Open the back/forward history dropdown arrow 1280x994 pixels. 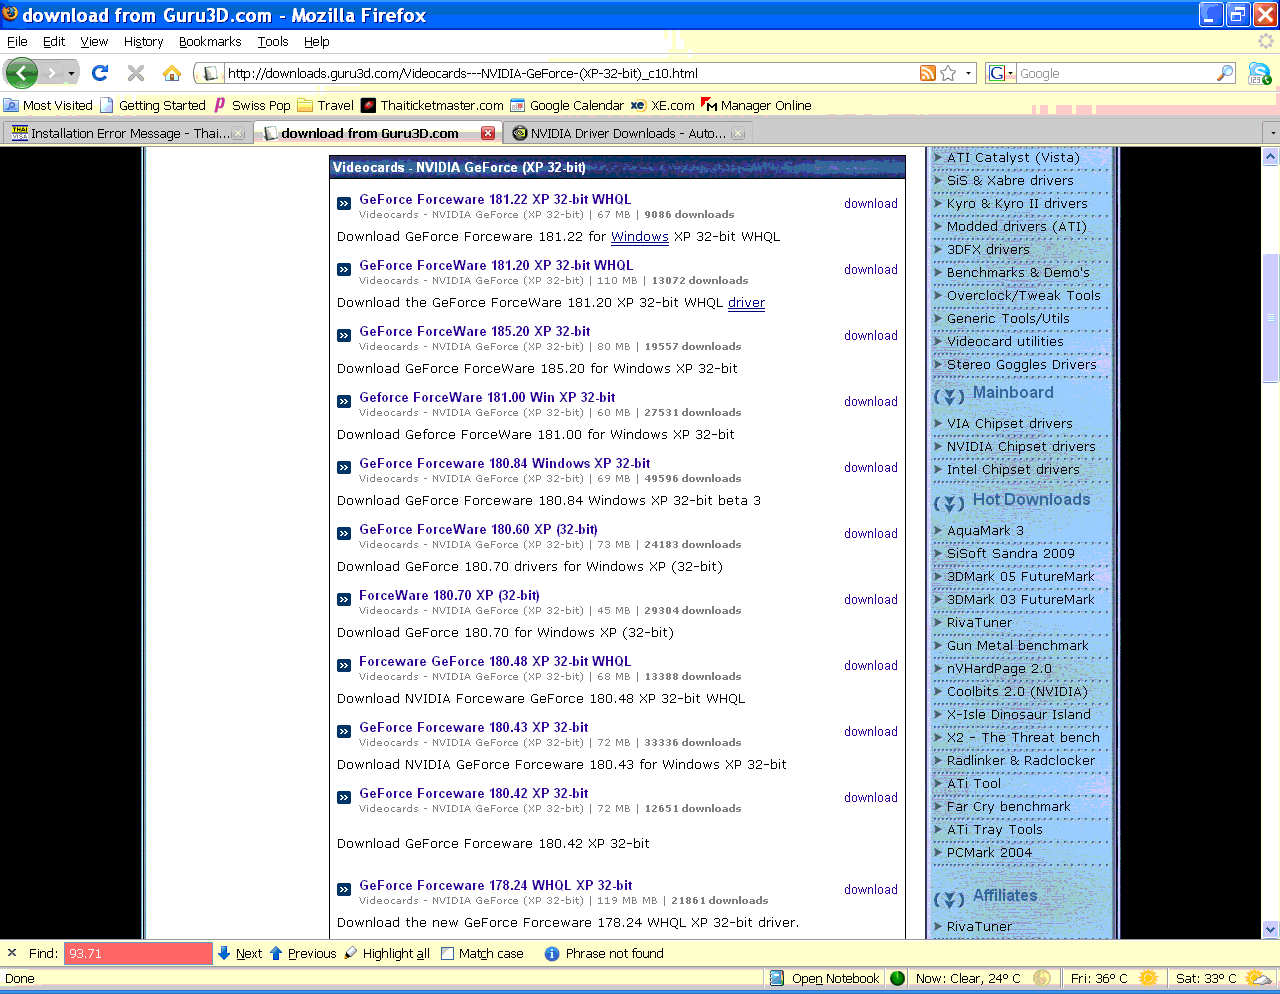click(x=71, y=74)
